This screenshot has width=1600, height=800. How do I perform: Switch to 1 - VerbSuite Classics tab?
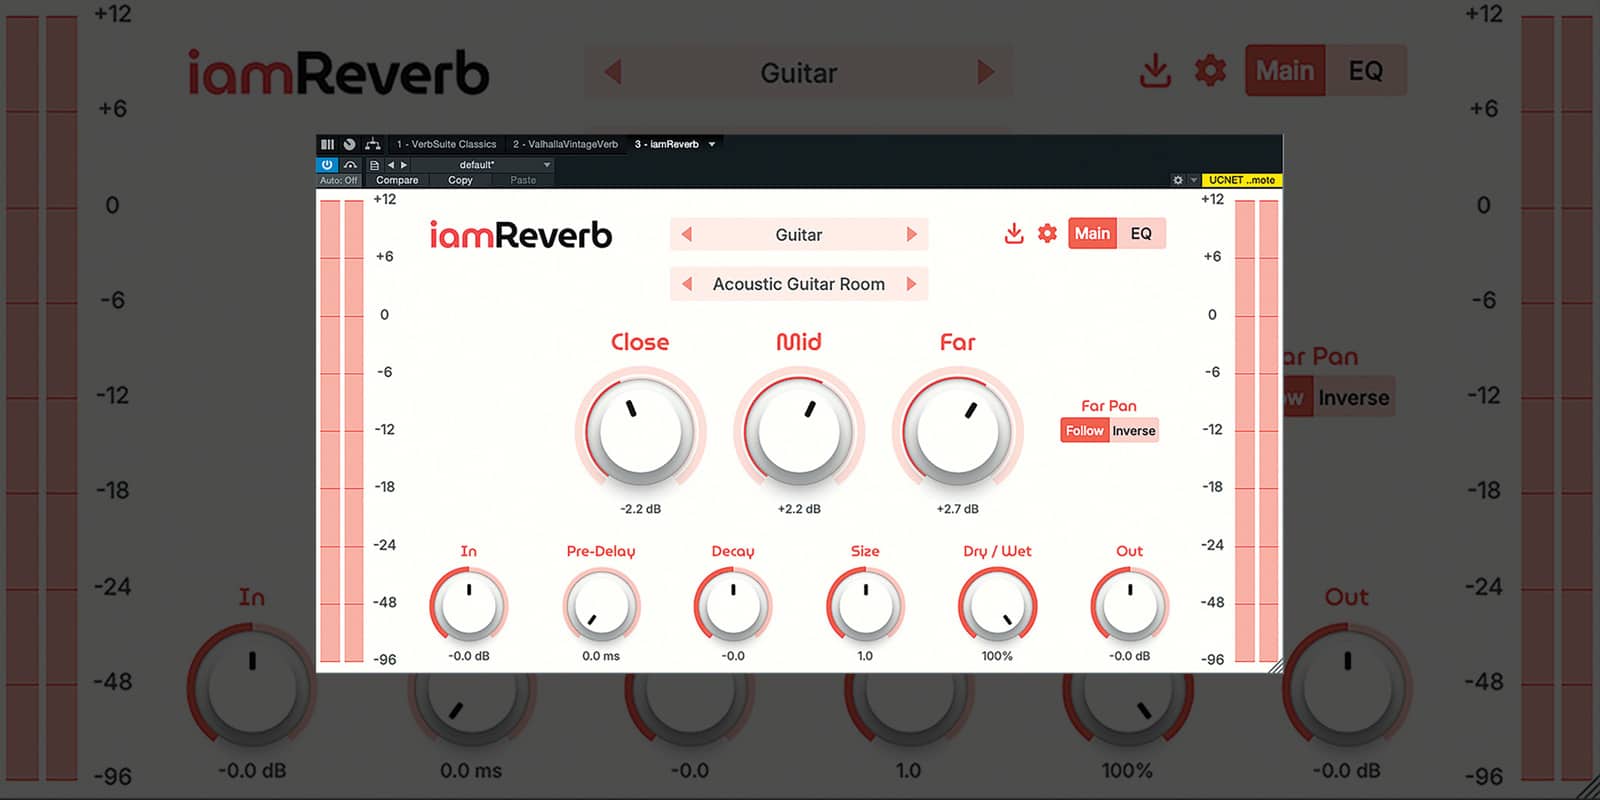click(446, 144)
